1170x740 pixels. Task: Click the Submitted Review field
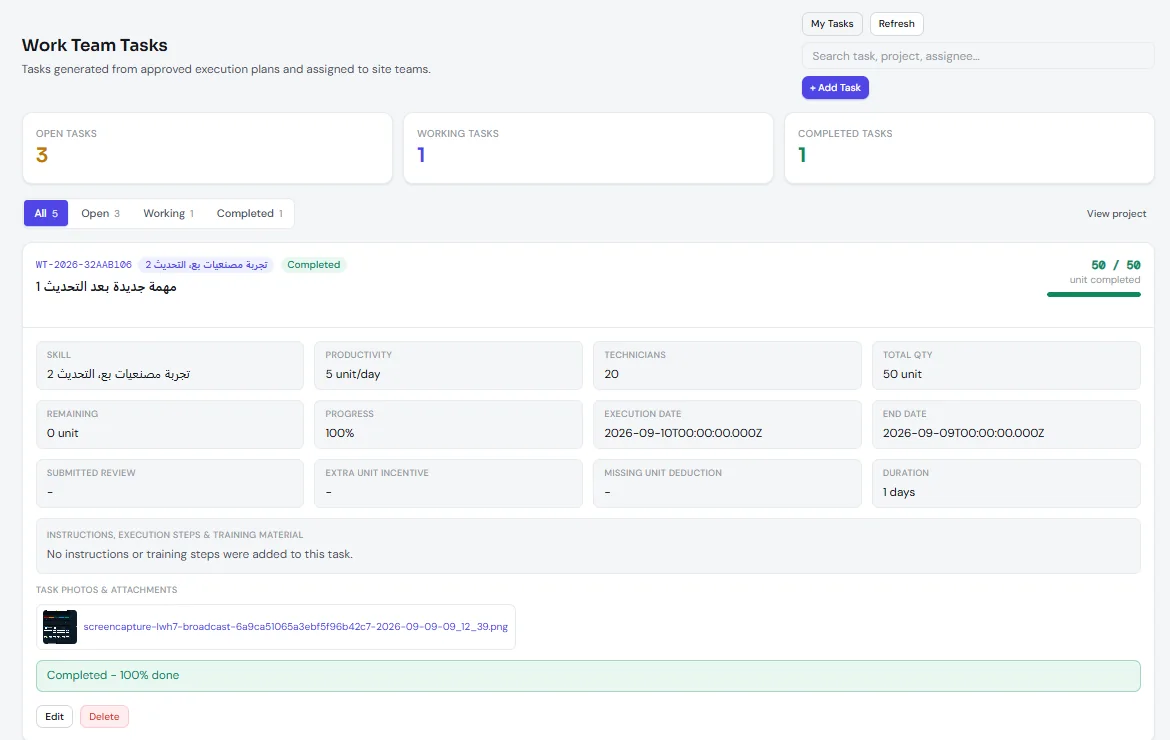click(x=170, y=483)
